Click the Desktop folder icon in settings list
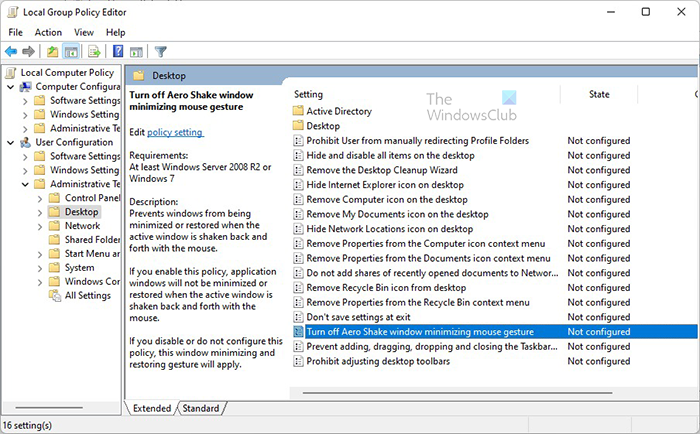Image resolution: width=700 pixels, height=434 pixels. (x=298, y=126)
